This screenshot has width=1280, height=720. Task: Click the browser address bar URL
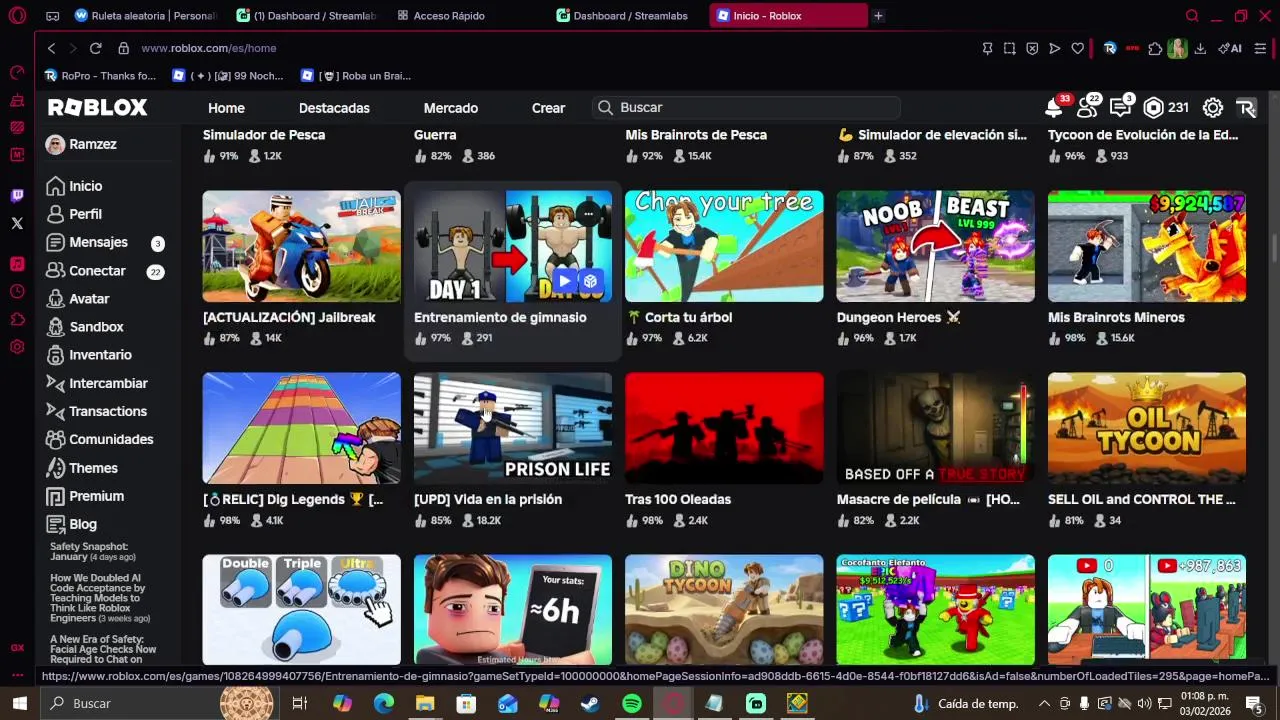[209, 48]
